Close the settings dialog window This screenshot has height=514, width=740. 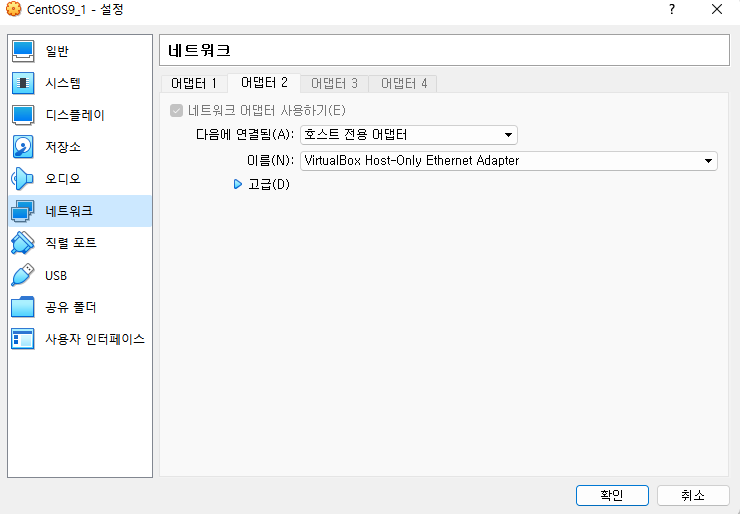click(x=717, y=9)
